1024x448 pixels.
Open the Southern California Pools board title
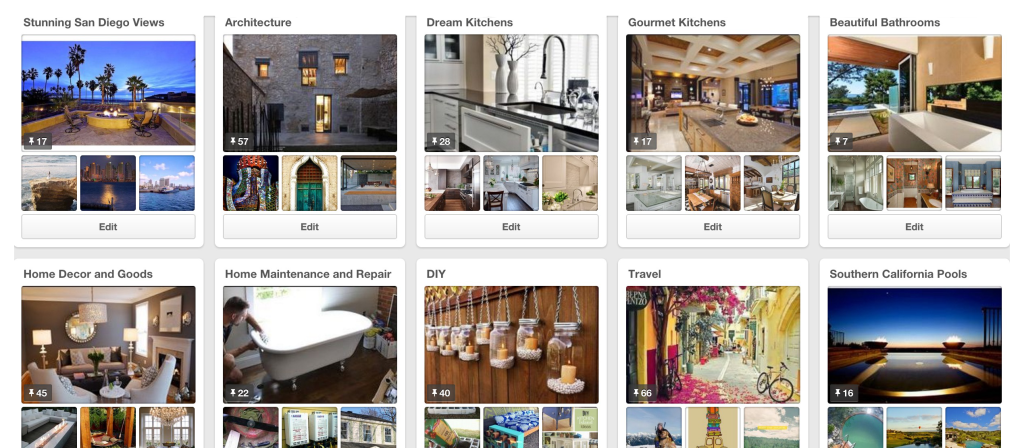898,274
